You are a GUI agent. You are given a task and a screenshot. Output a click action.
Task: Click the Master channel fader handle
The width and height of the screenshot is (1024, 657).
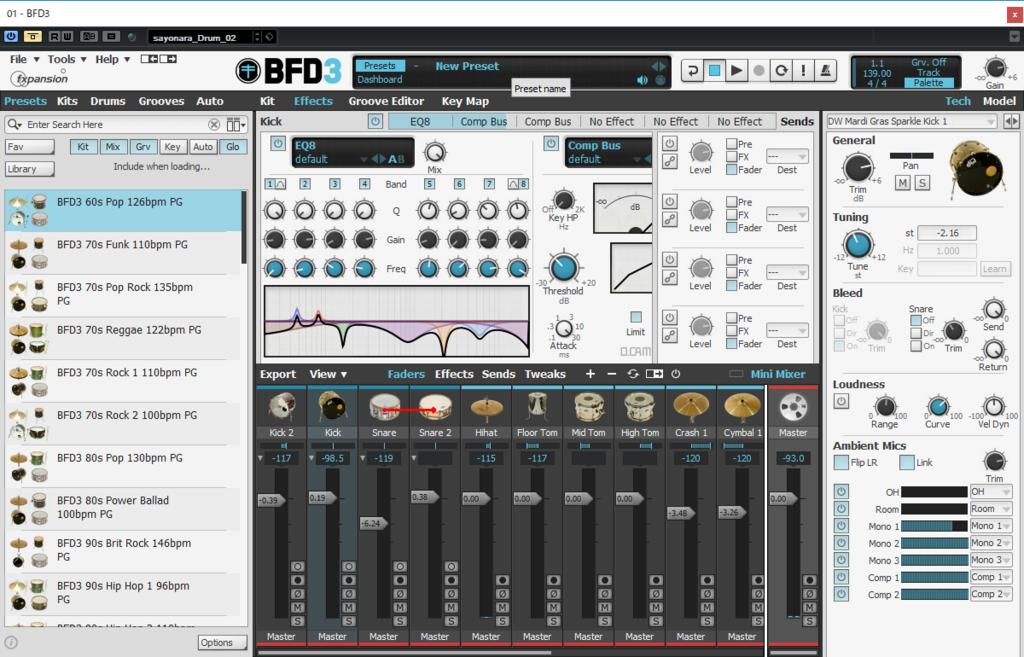[782, 498]
